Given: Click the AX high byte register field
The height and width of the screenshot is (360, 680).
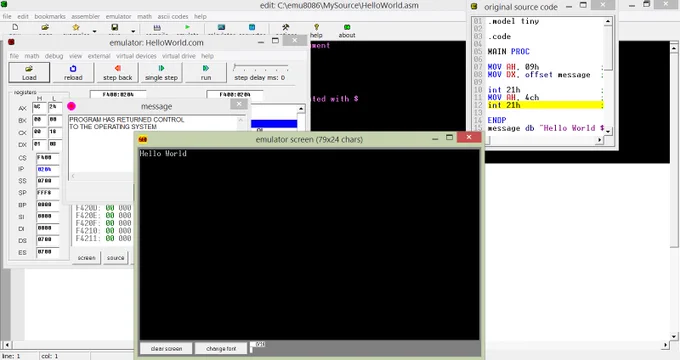Looking at the screenshot, I should click(x=39, y=108).
